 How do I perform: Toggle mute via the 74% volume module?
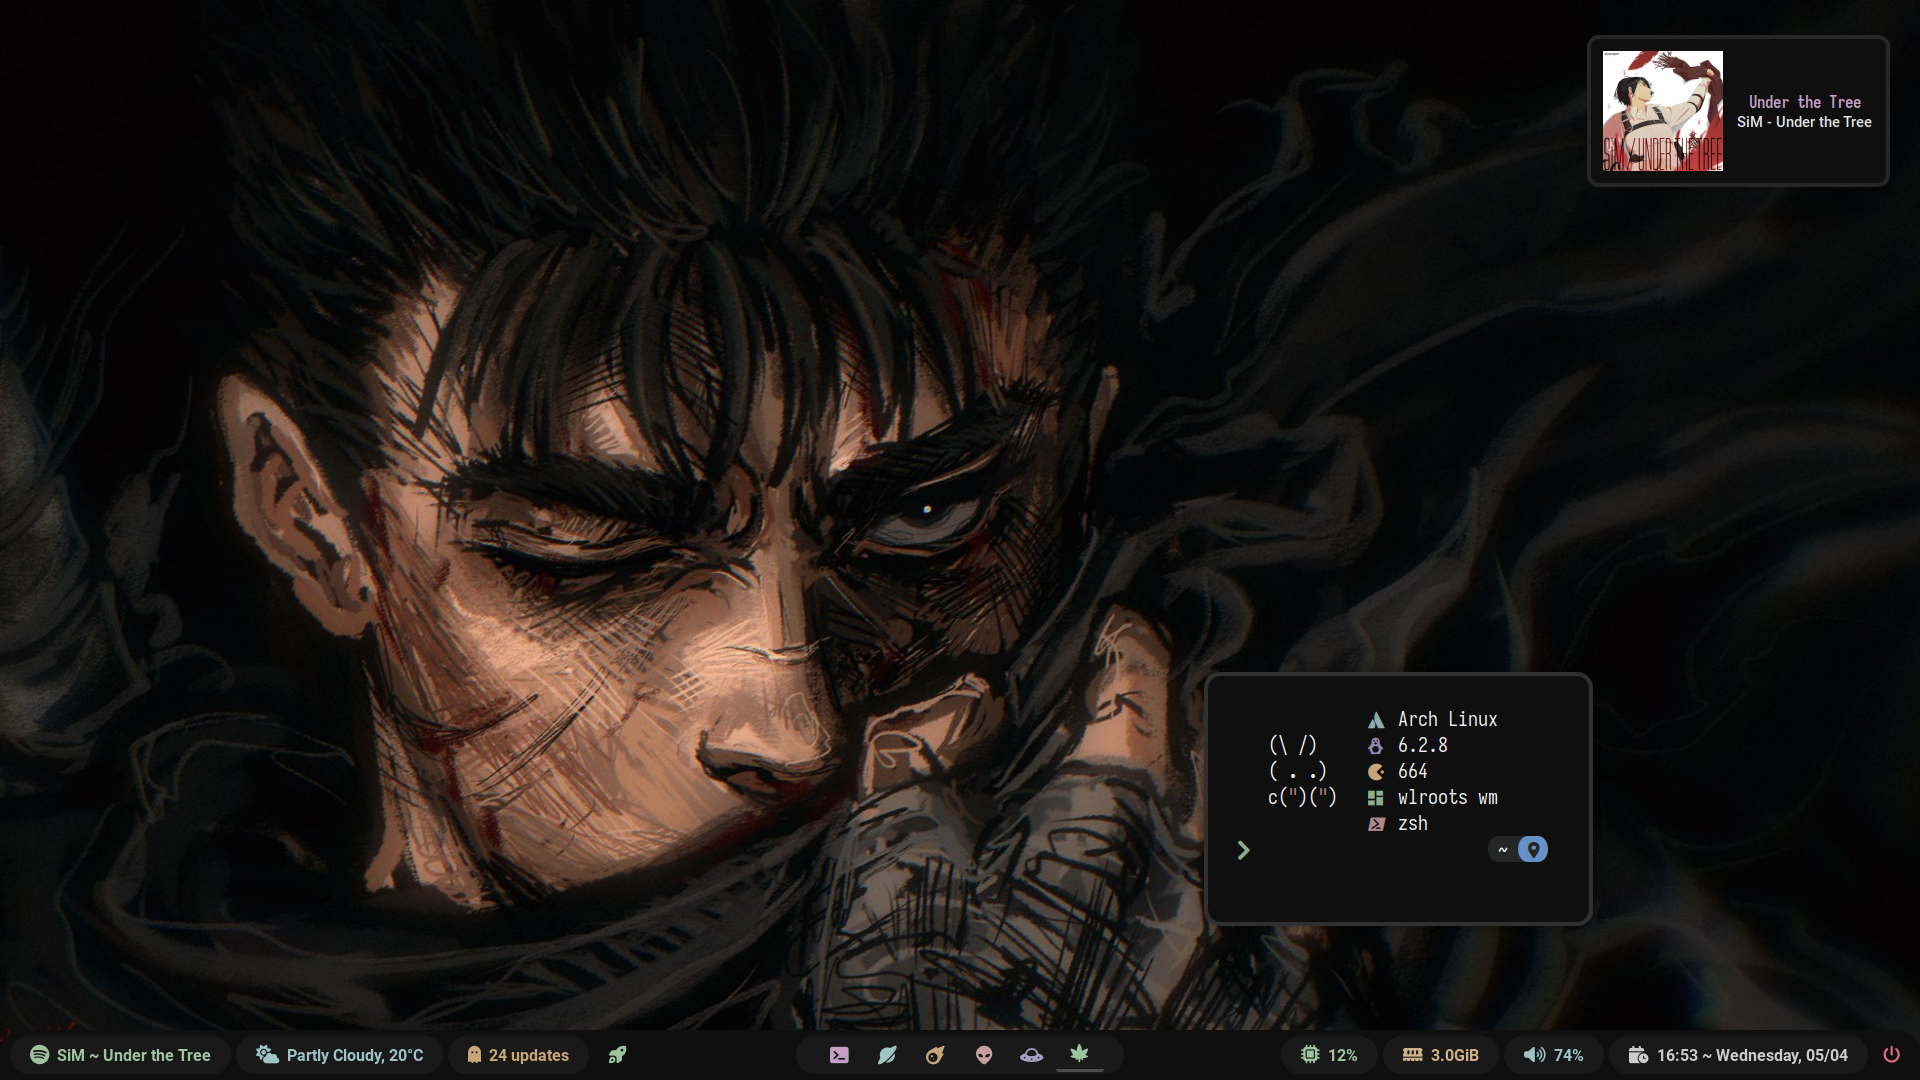[x=1553, y=1055]
